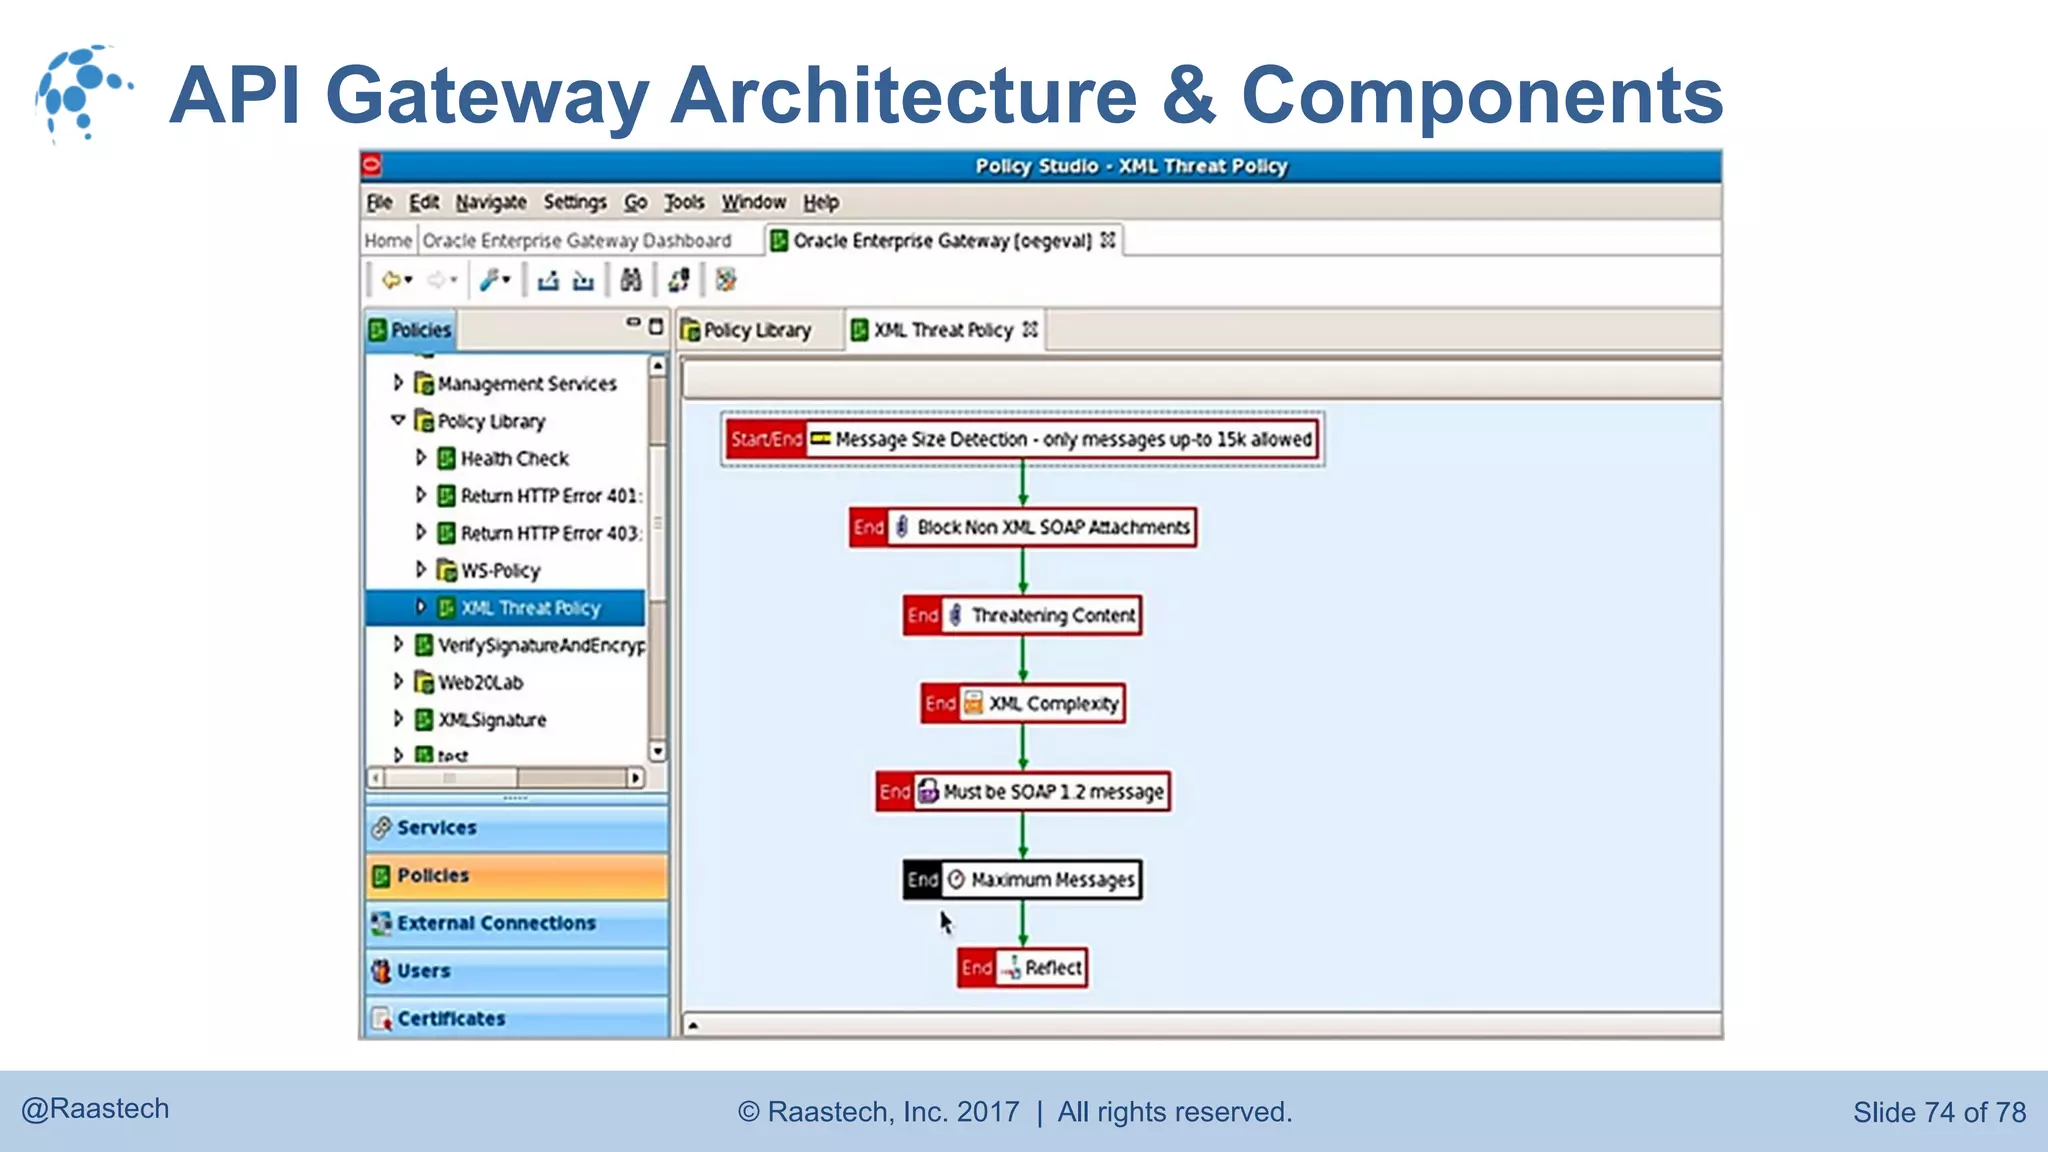
Task: Click the wrench tools toolbar icon
Action: pos(488,281)
